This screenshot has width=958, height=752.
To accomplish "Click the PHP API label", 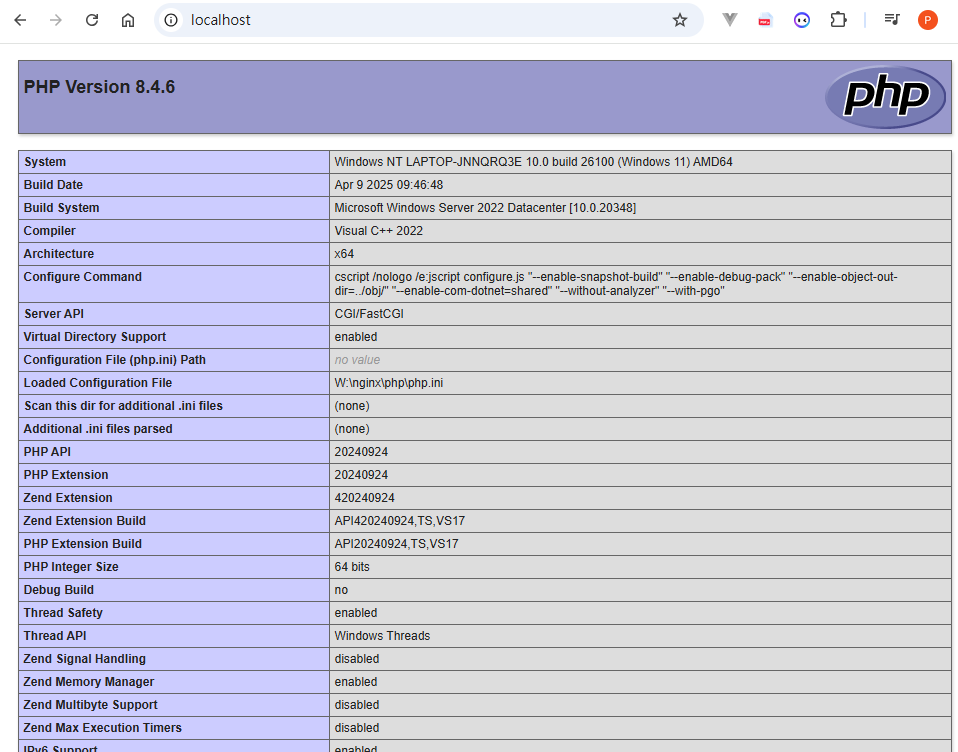I will 47,452.
